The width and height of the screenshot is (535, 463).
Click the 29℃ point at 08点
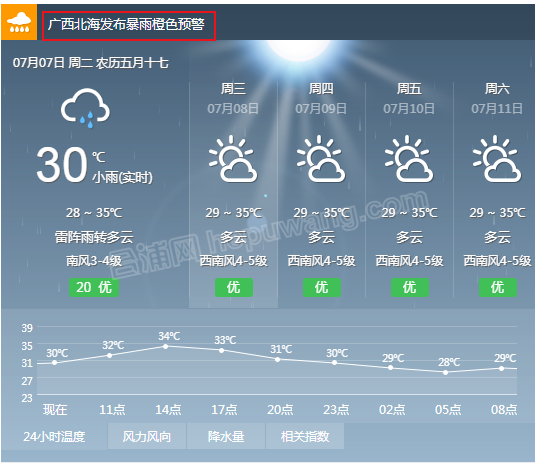(502, 368)
